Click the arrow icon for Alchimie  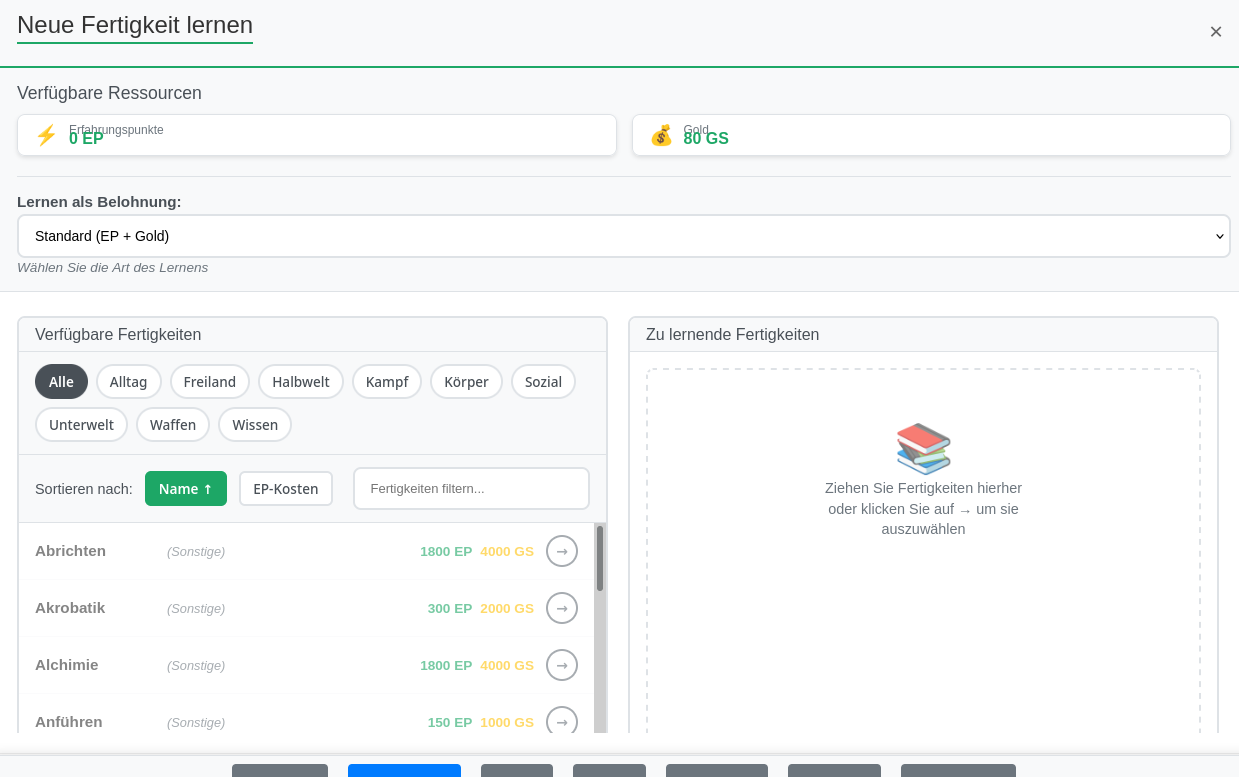[x=562, y=665]
